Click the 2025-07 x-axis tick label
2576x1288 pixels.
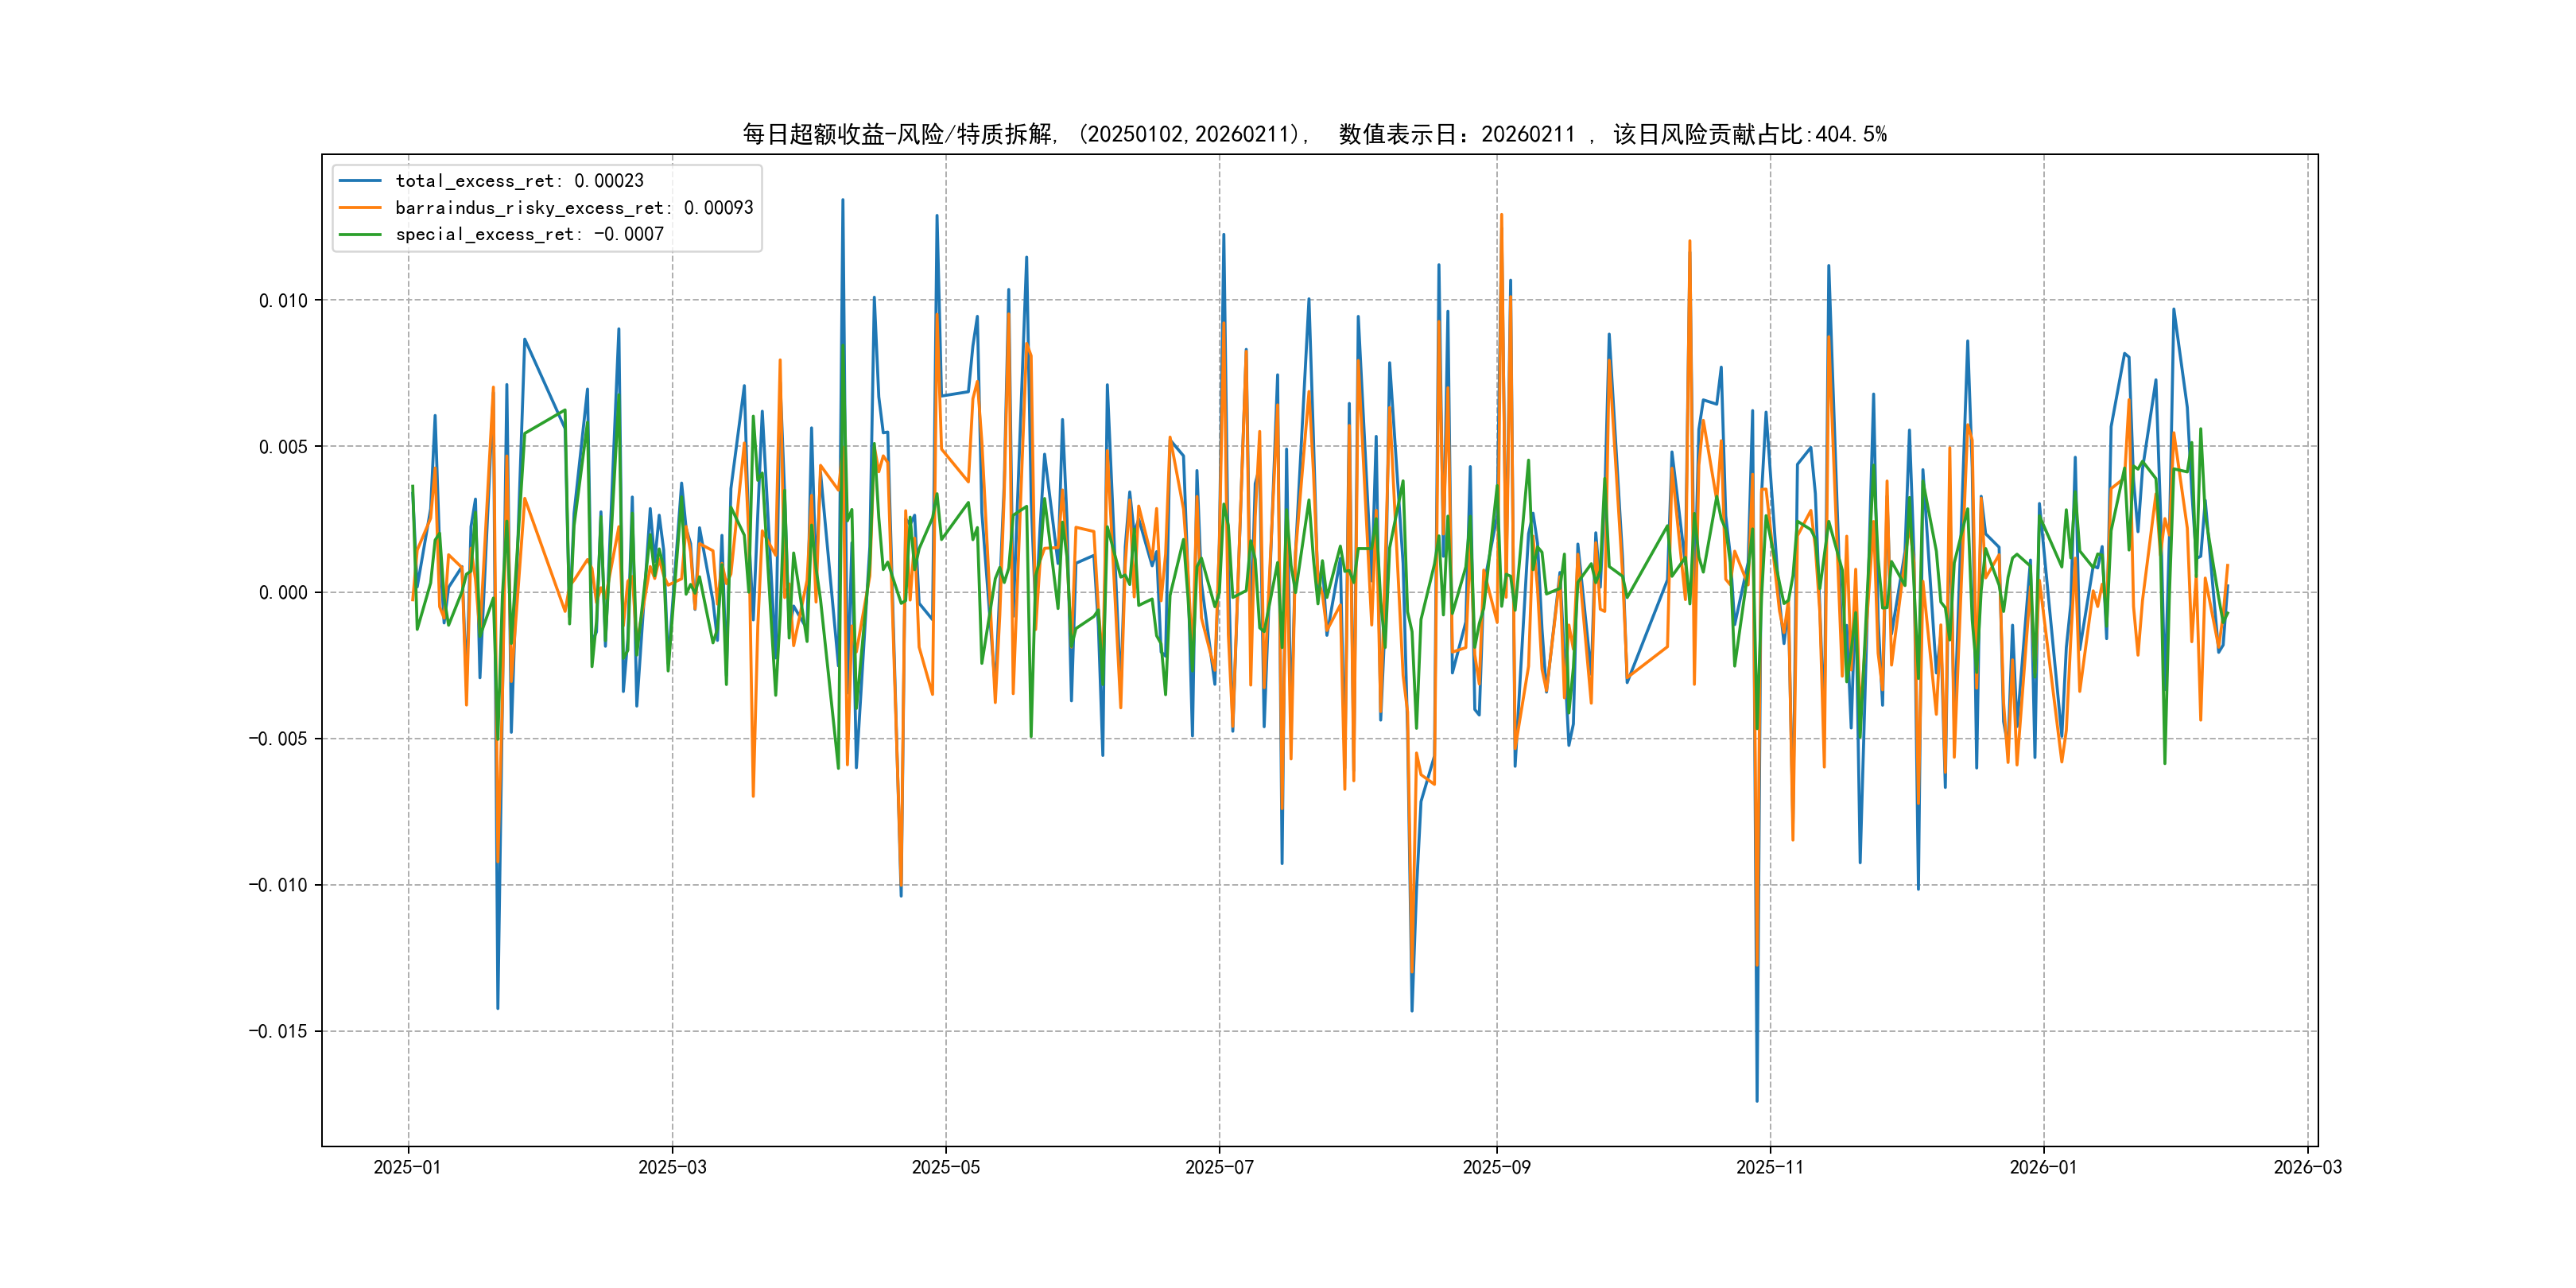pyautogui.click(x=1219, y=1167)
